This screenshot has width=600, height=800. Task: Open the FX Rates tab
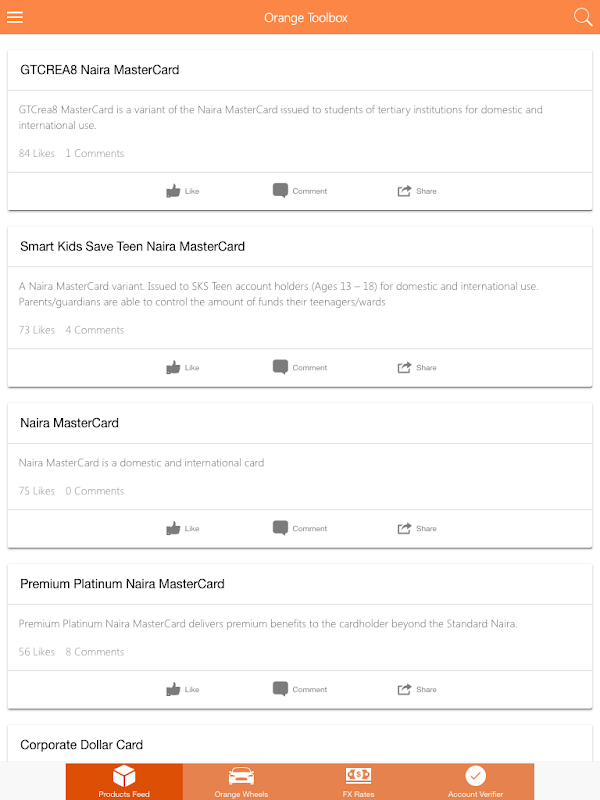[358, 782]
